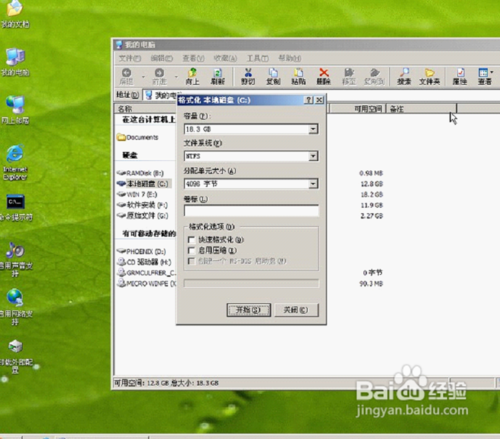
Task: Open the Allocation unit size dropdown
Action: click(x=313, y=184)
